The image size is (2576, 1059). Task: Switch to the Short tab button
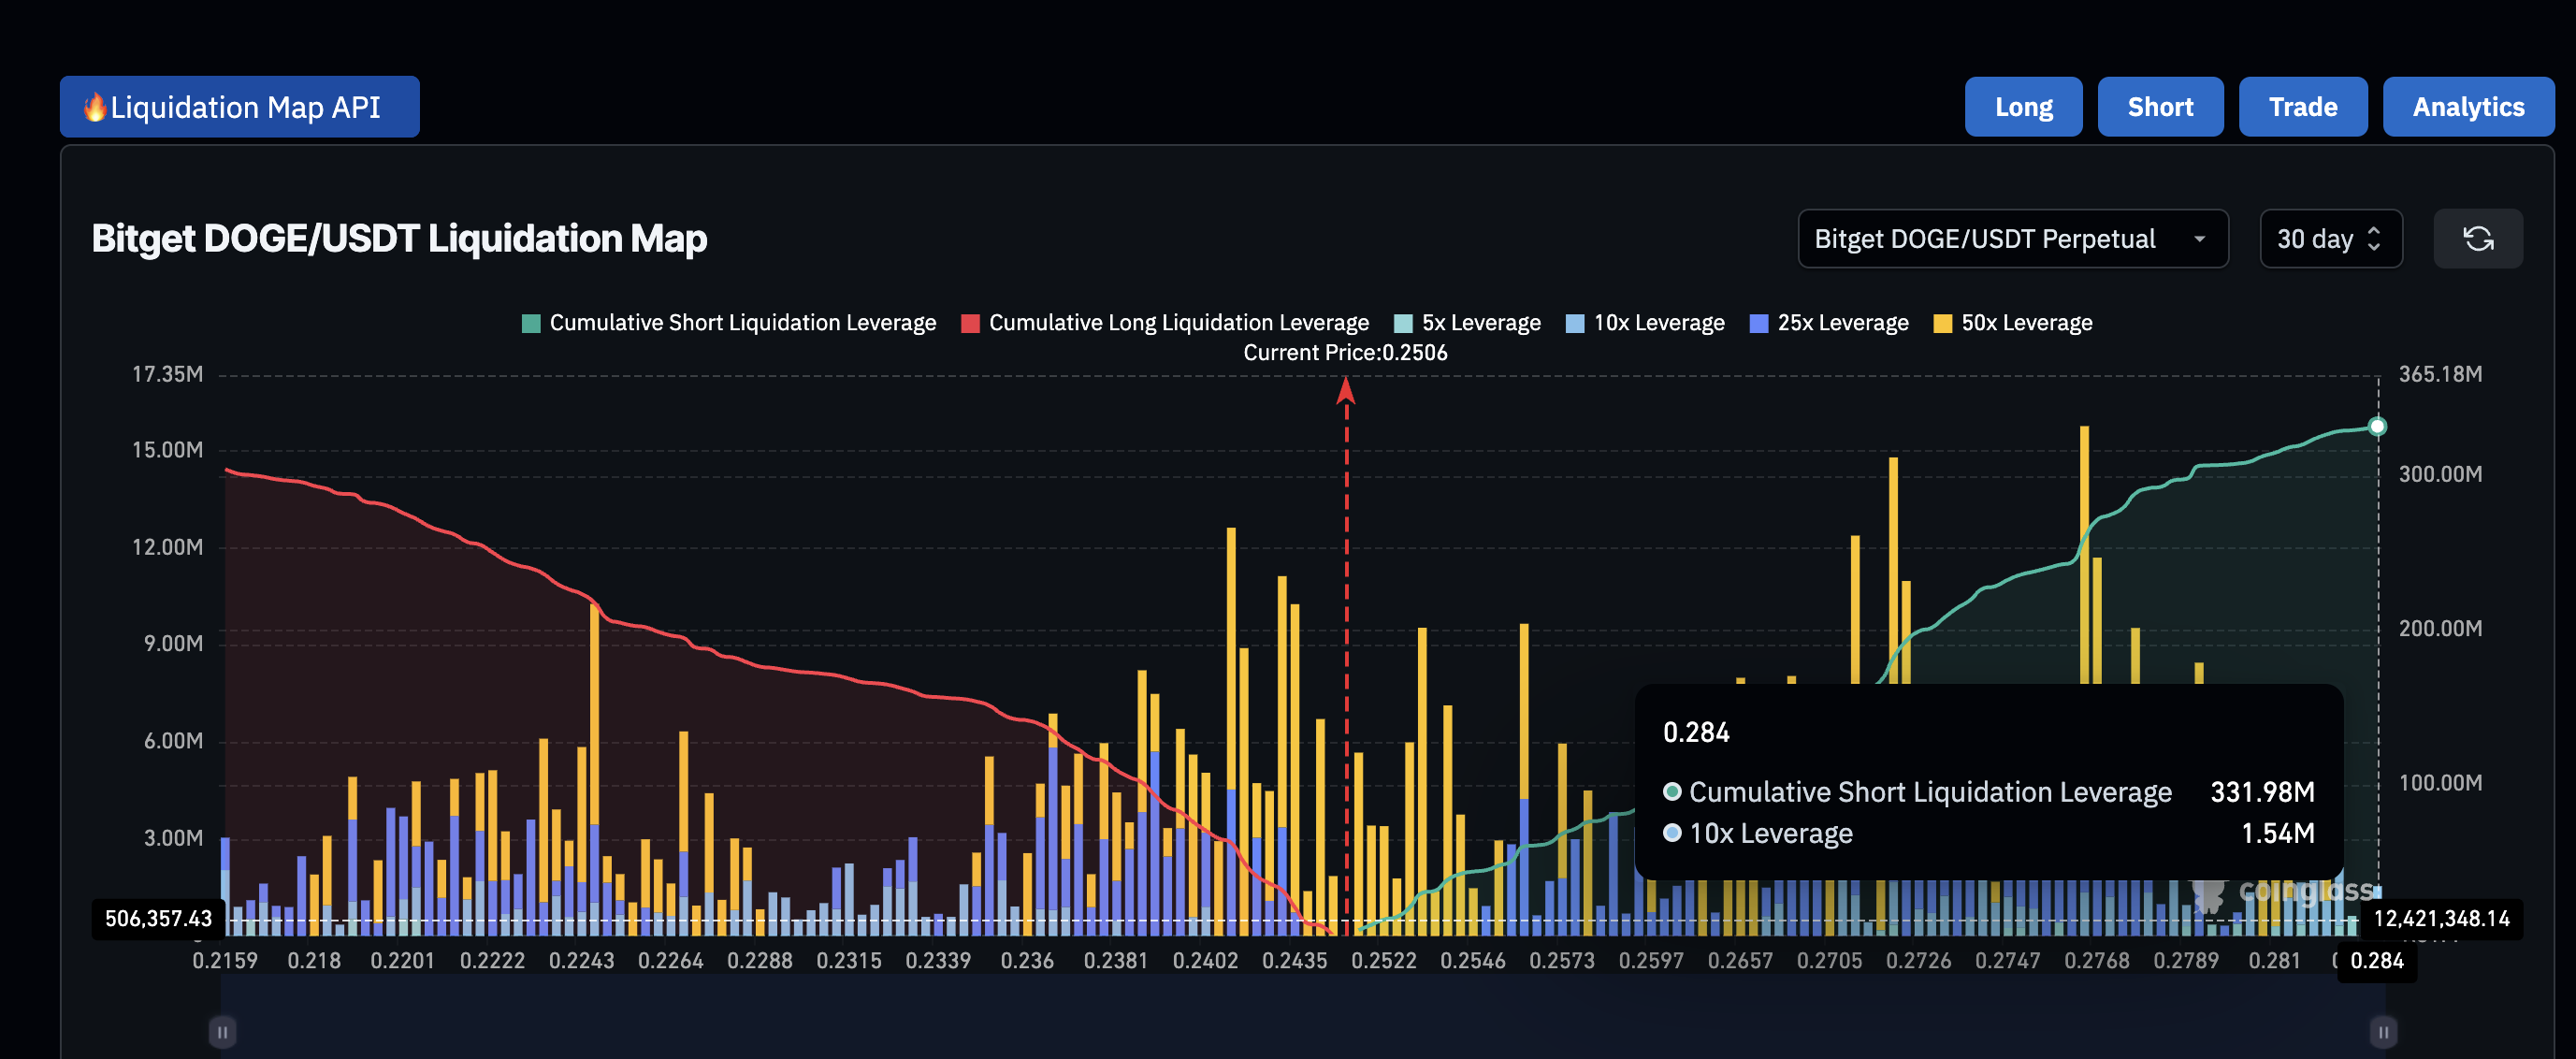click(2160, 107)
